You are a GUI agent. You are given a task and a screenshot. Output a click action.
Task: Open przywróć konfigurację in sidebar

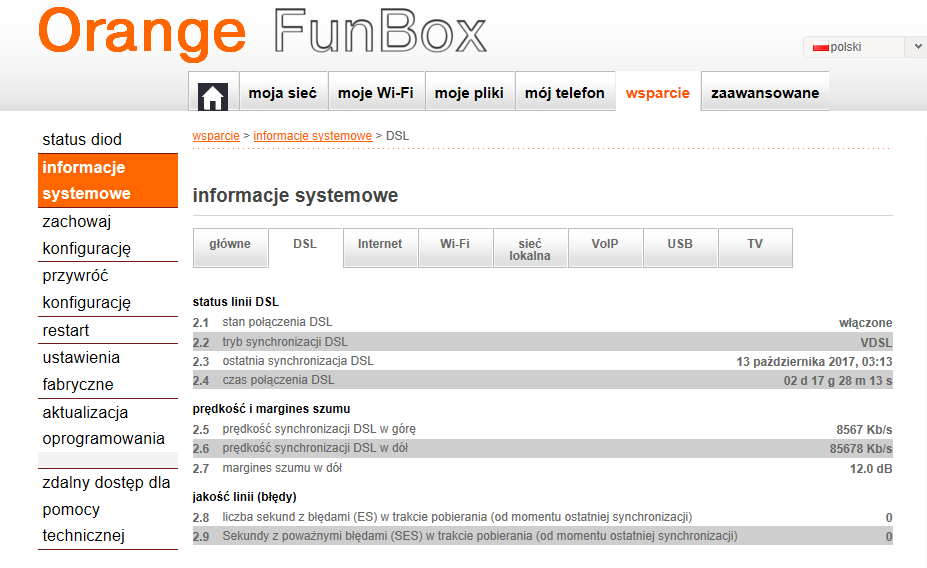108,289
